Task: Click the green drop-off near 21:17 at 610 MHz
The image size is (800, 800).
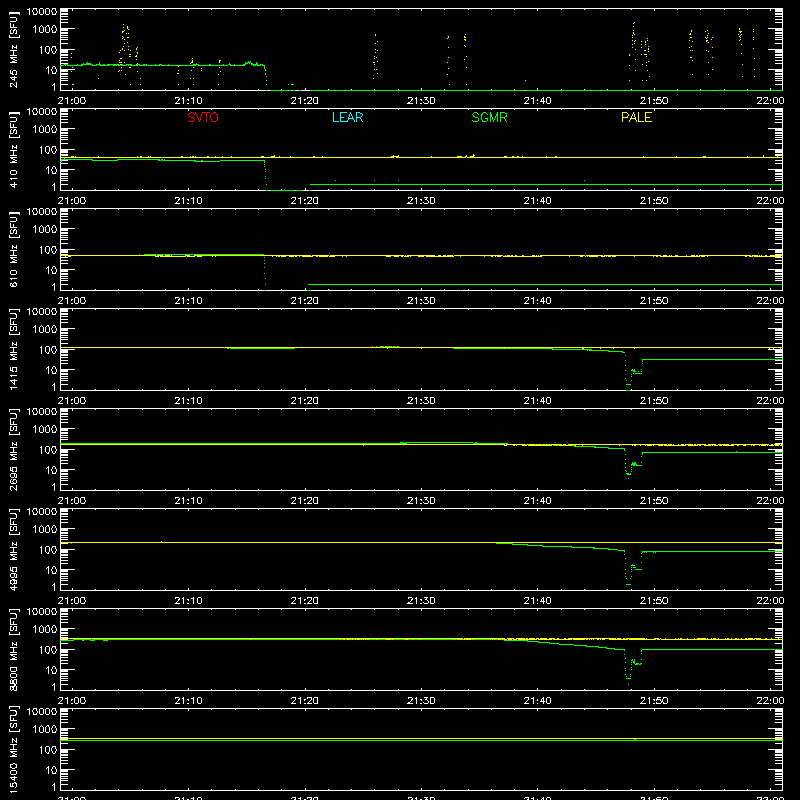Action: [264, 272]
